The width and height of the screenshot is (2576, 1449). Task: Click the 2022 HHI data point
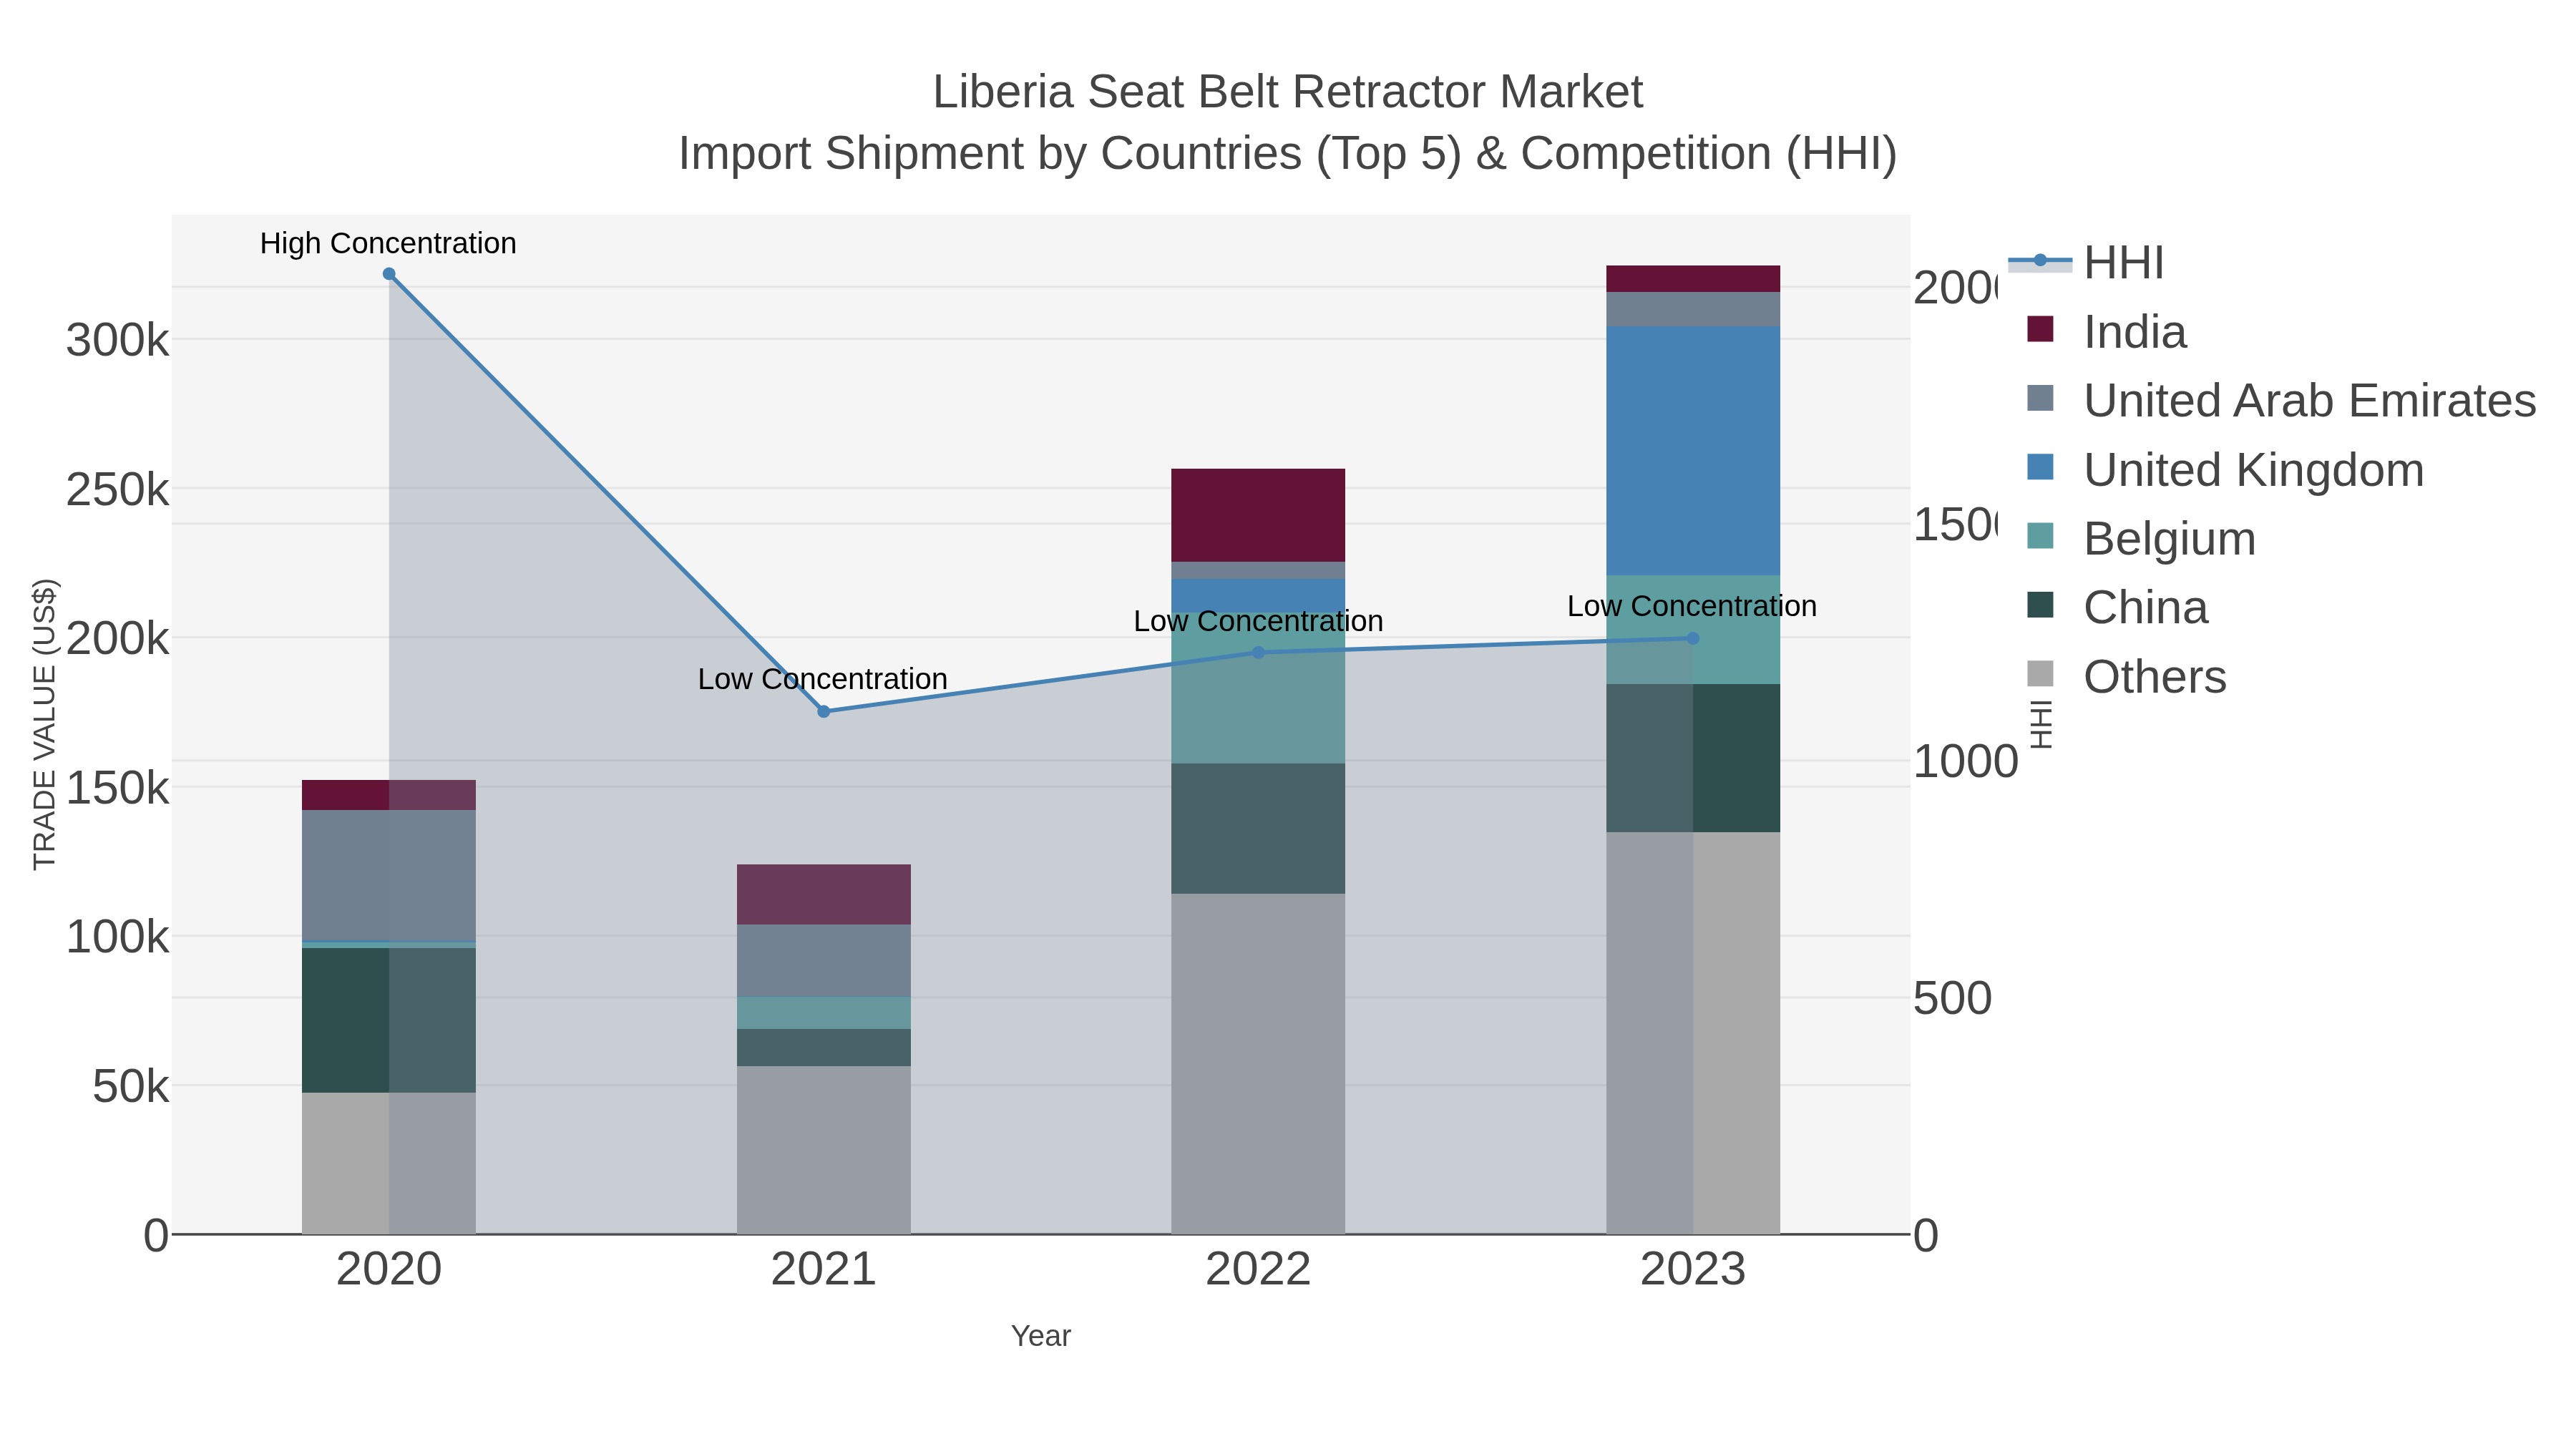(1258, 653)
